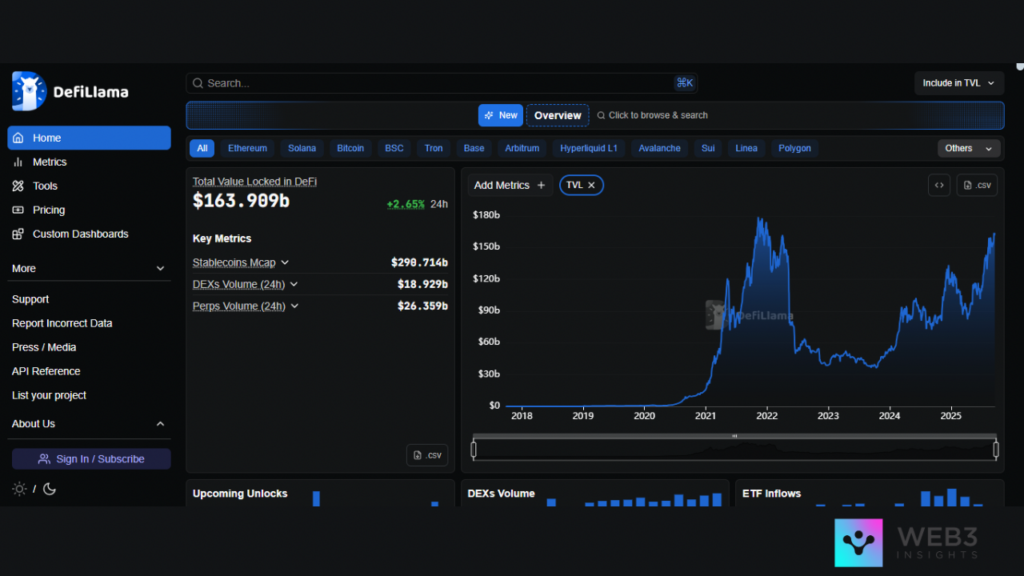
Task: Open the Others chains dropdown
Action: click(x=968, y=148)
